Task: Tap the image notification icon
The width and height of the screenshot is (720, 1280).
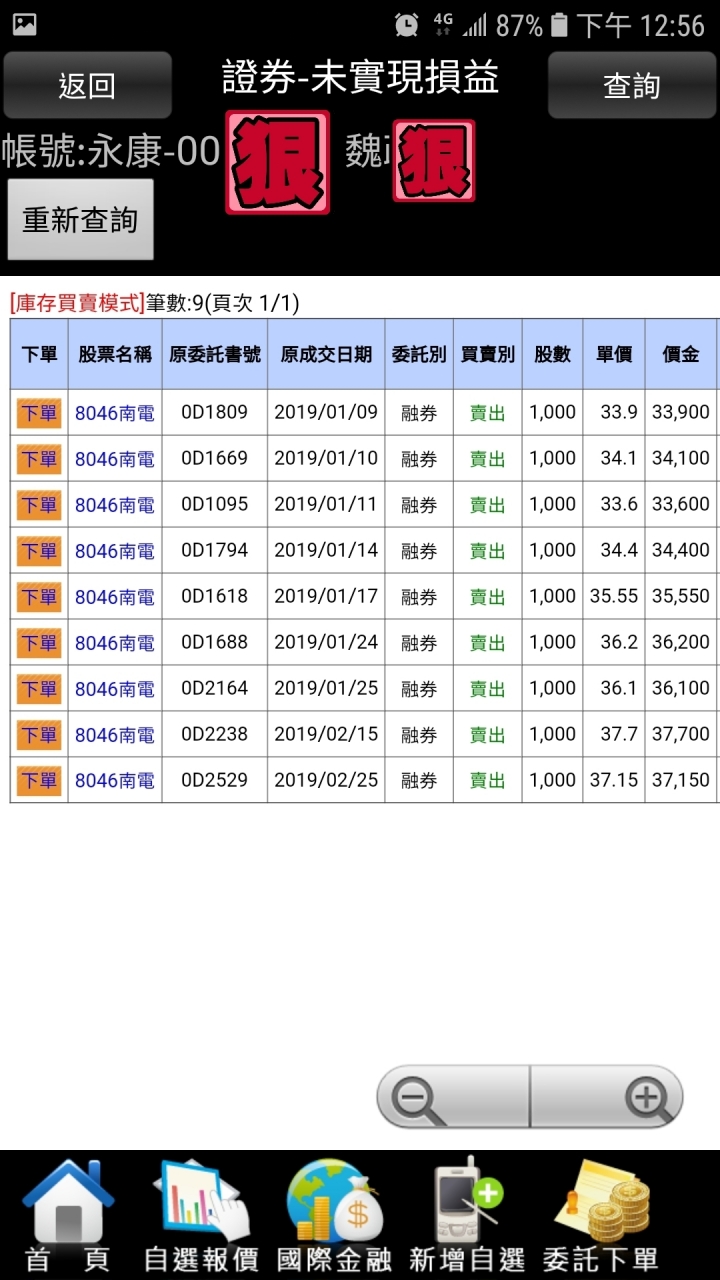Action: [x=24, y=25]
